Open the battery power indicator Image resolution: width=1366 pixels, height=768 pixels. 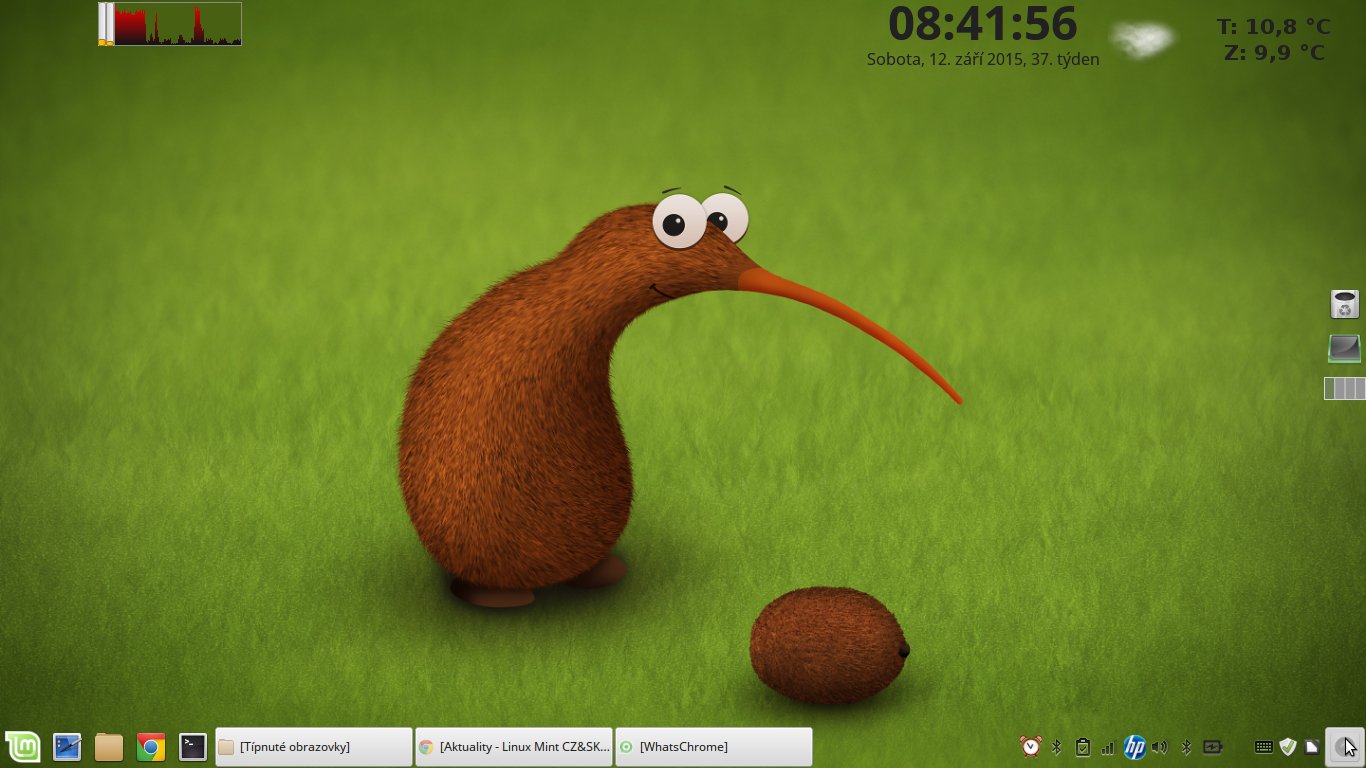pos(1213,747)
